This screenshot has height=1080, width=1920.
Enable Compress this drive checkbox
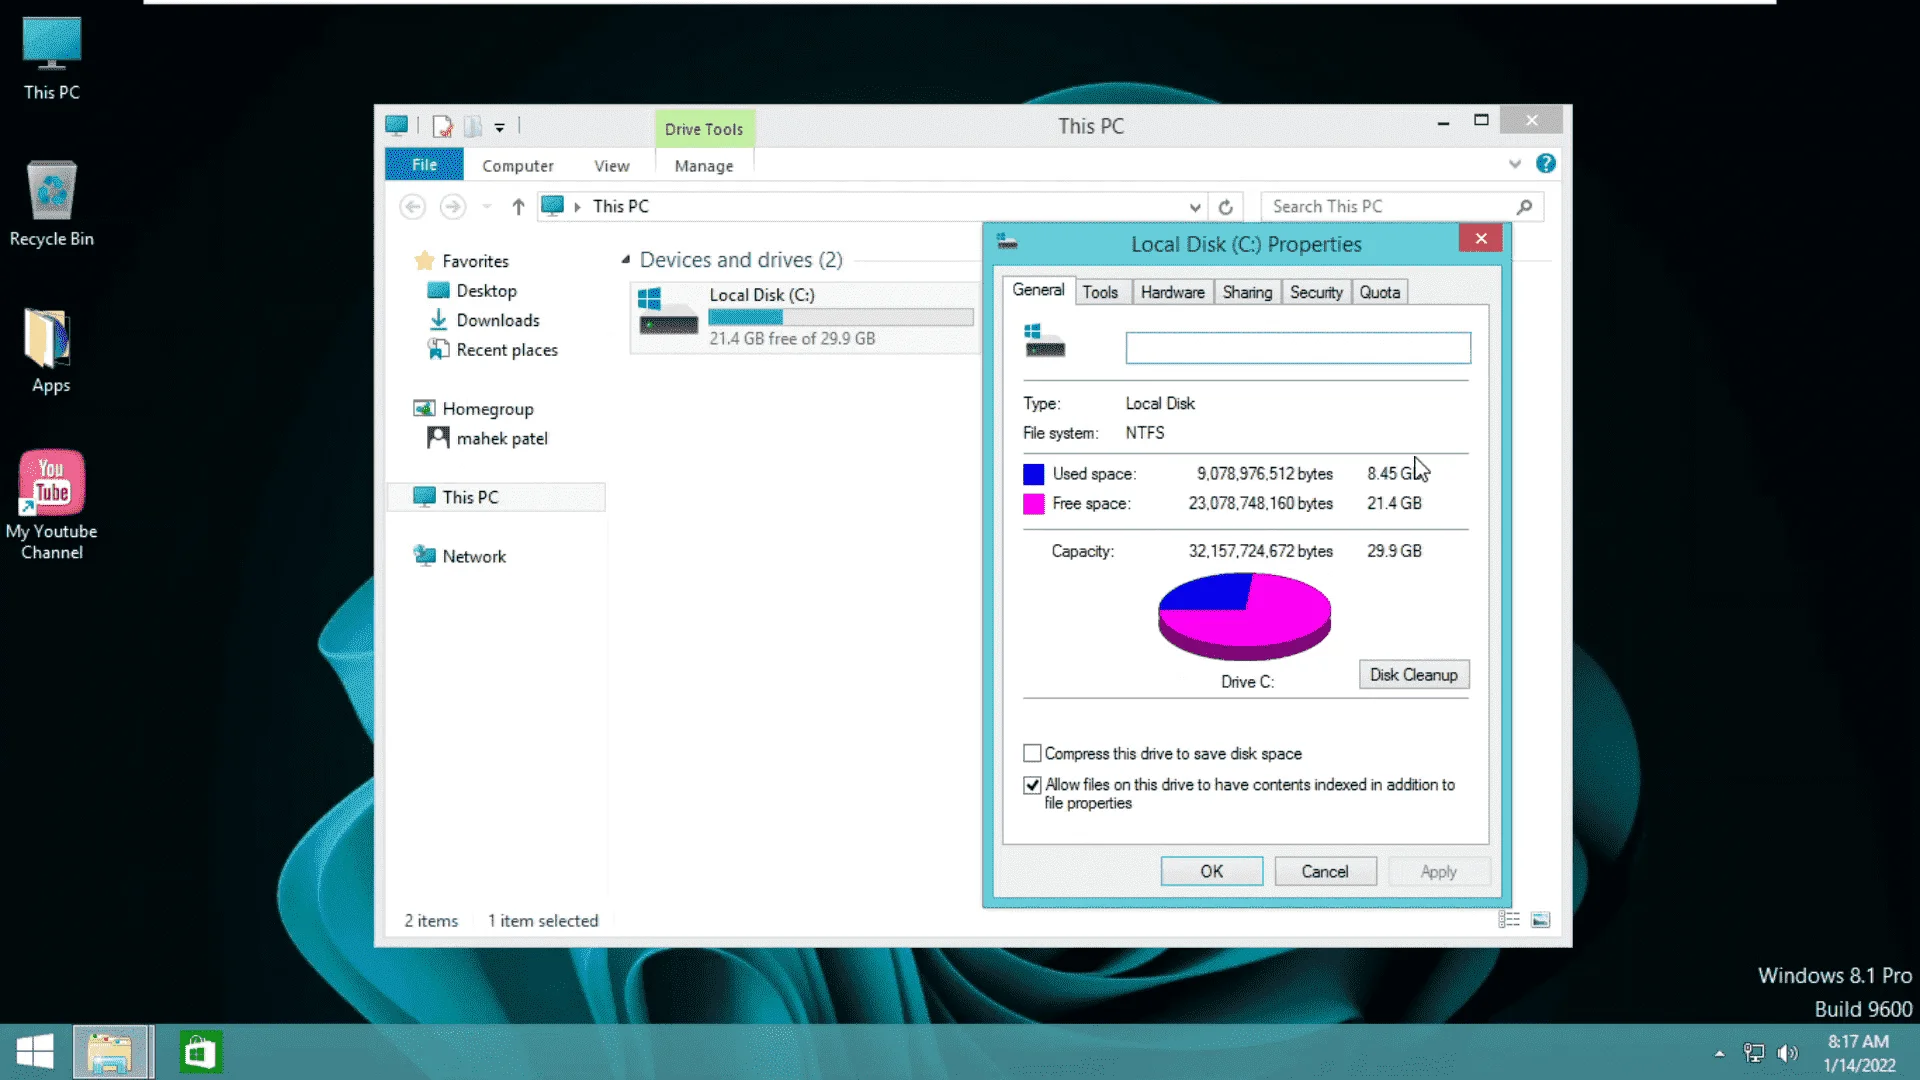coord(1032,753)
